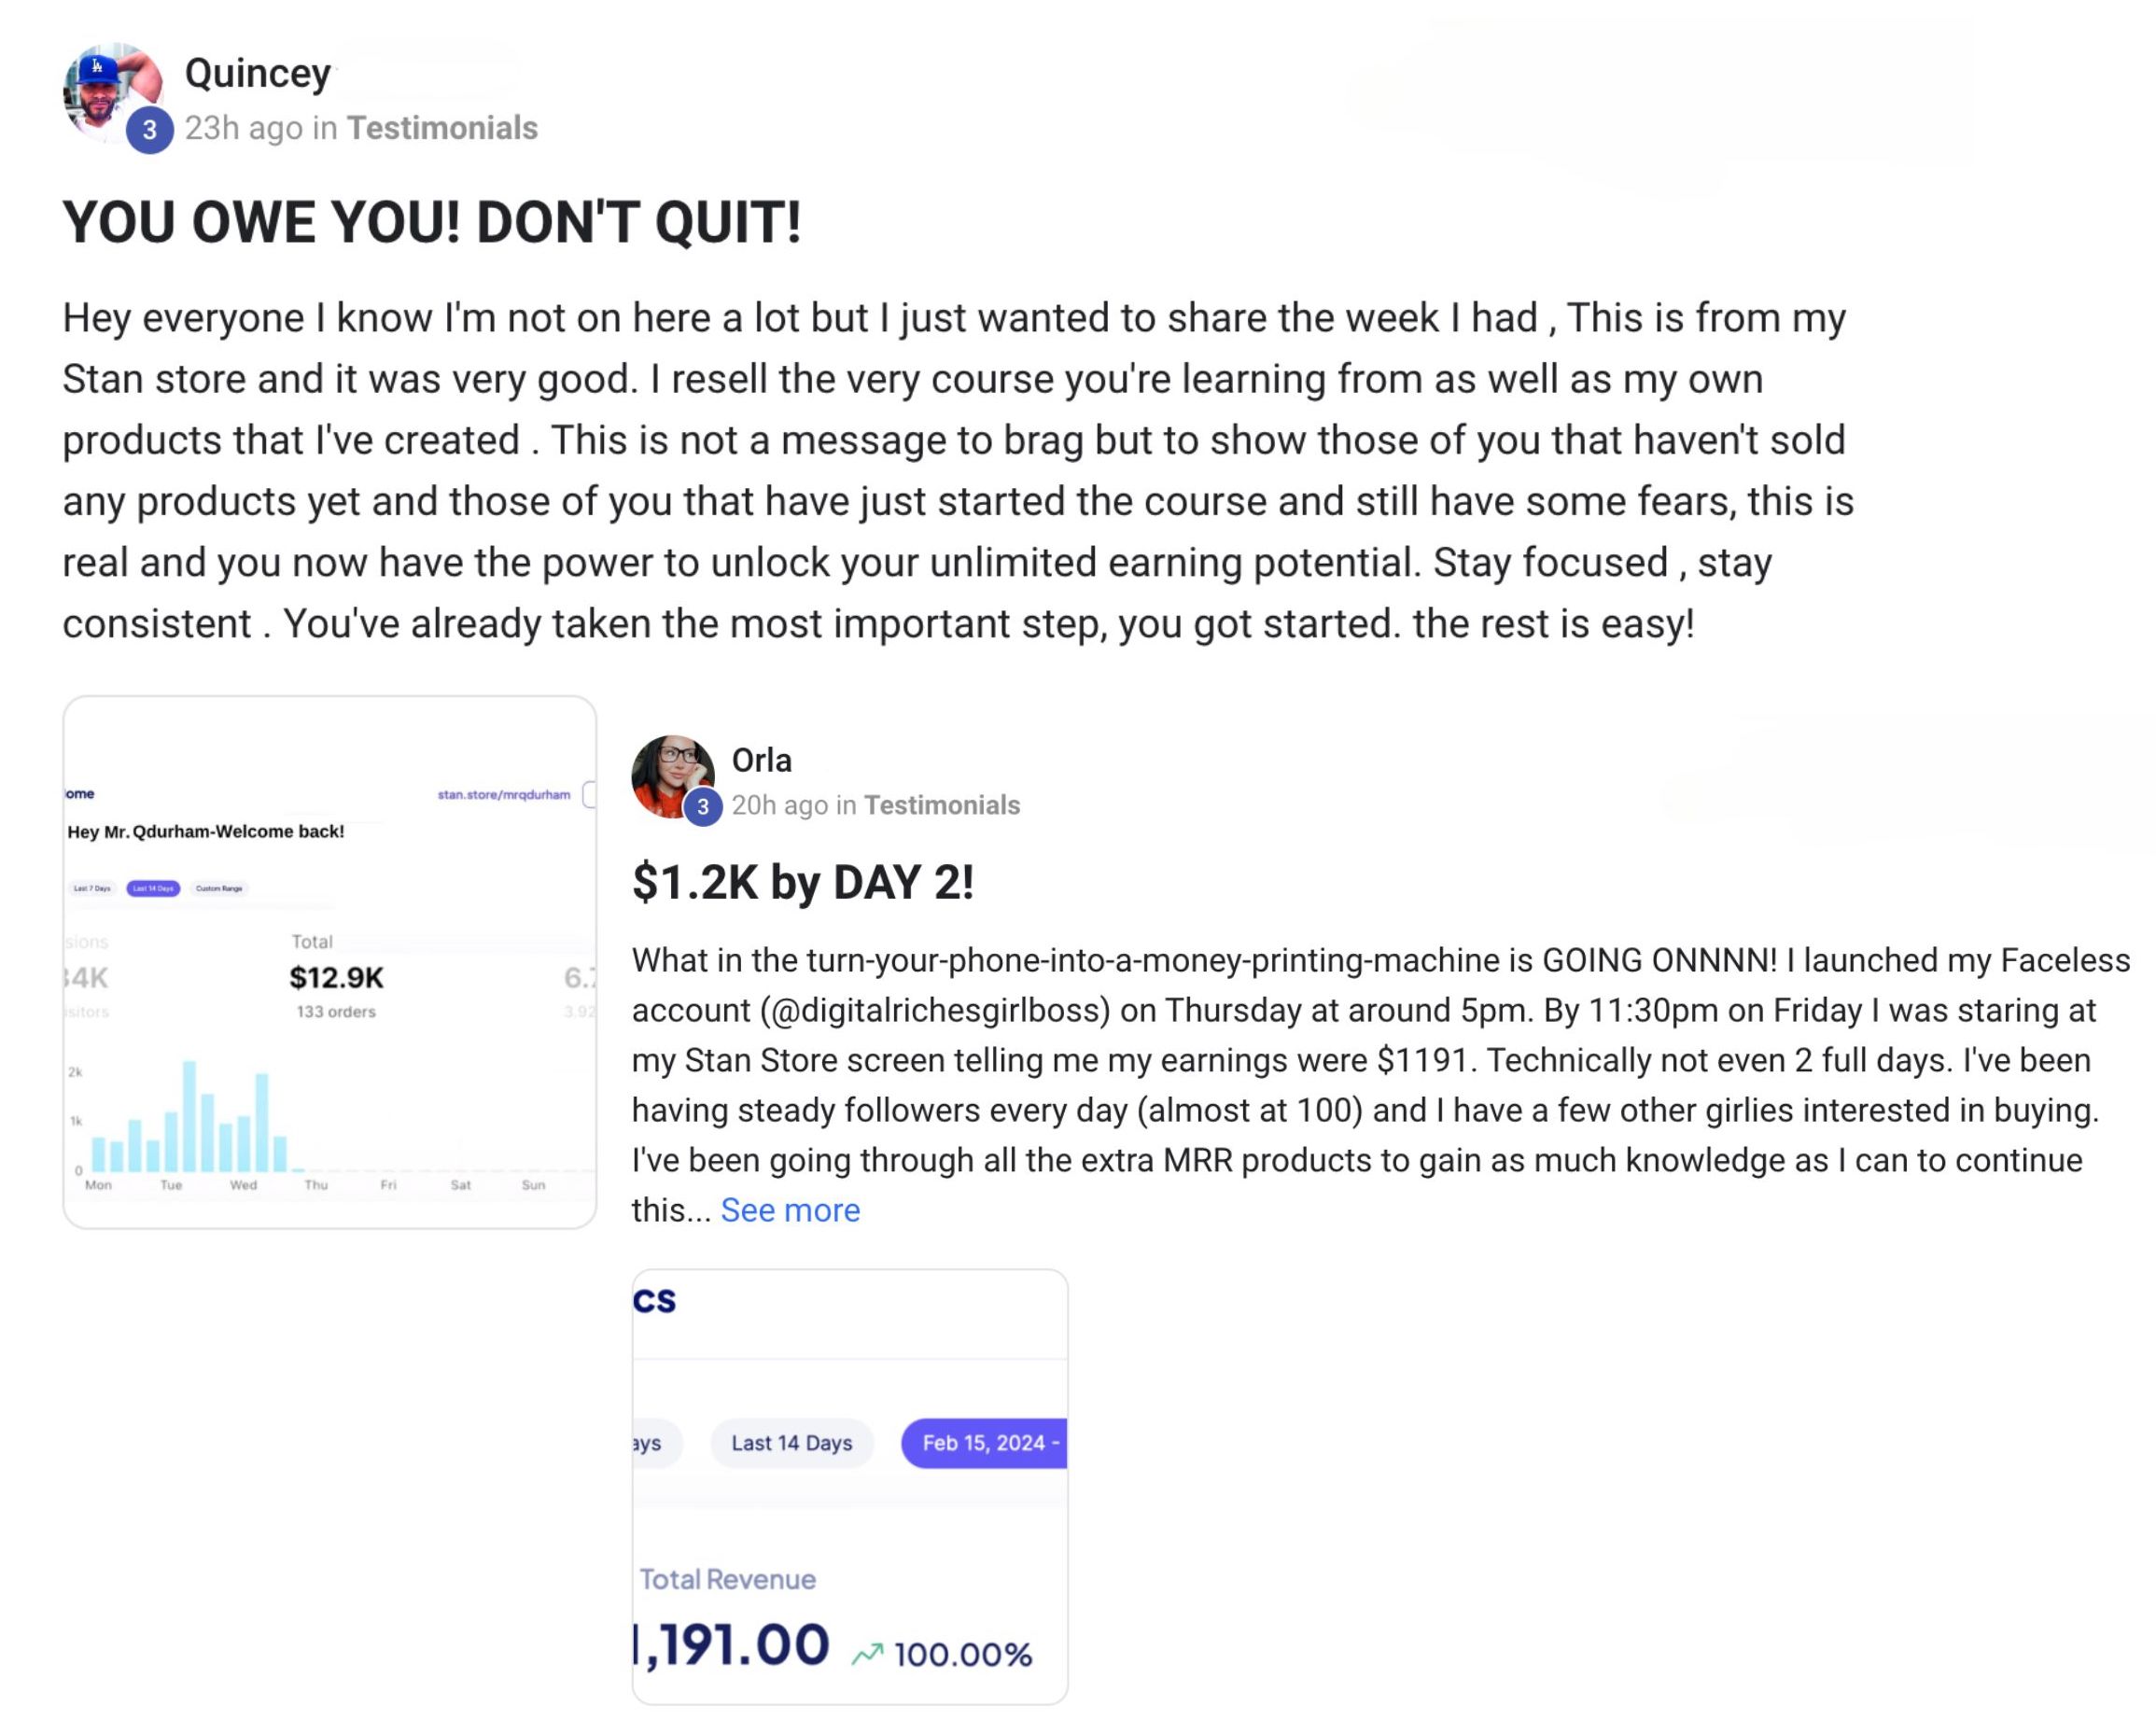Select Custom Range filter pill
The width and height of the screenshot is (2156, 1733).
point(219,888)
